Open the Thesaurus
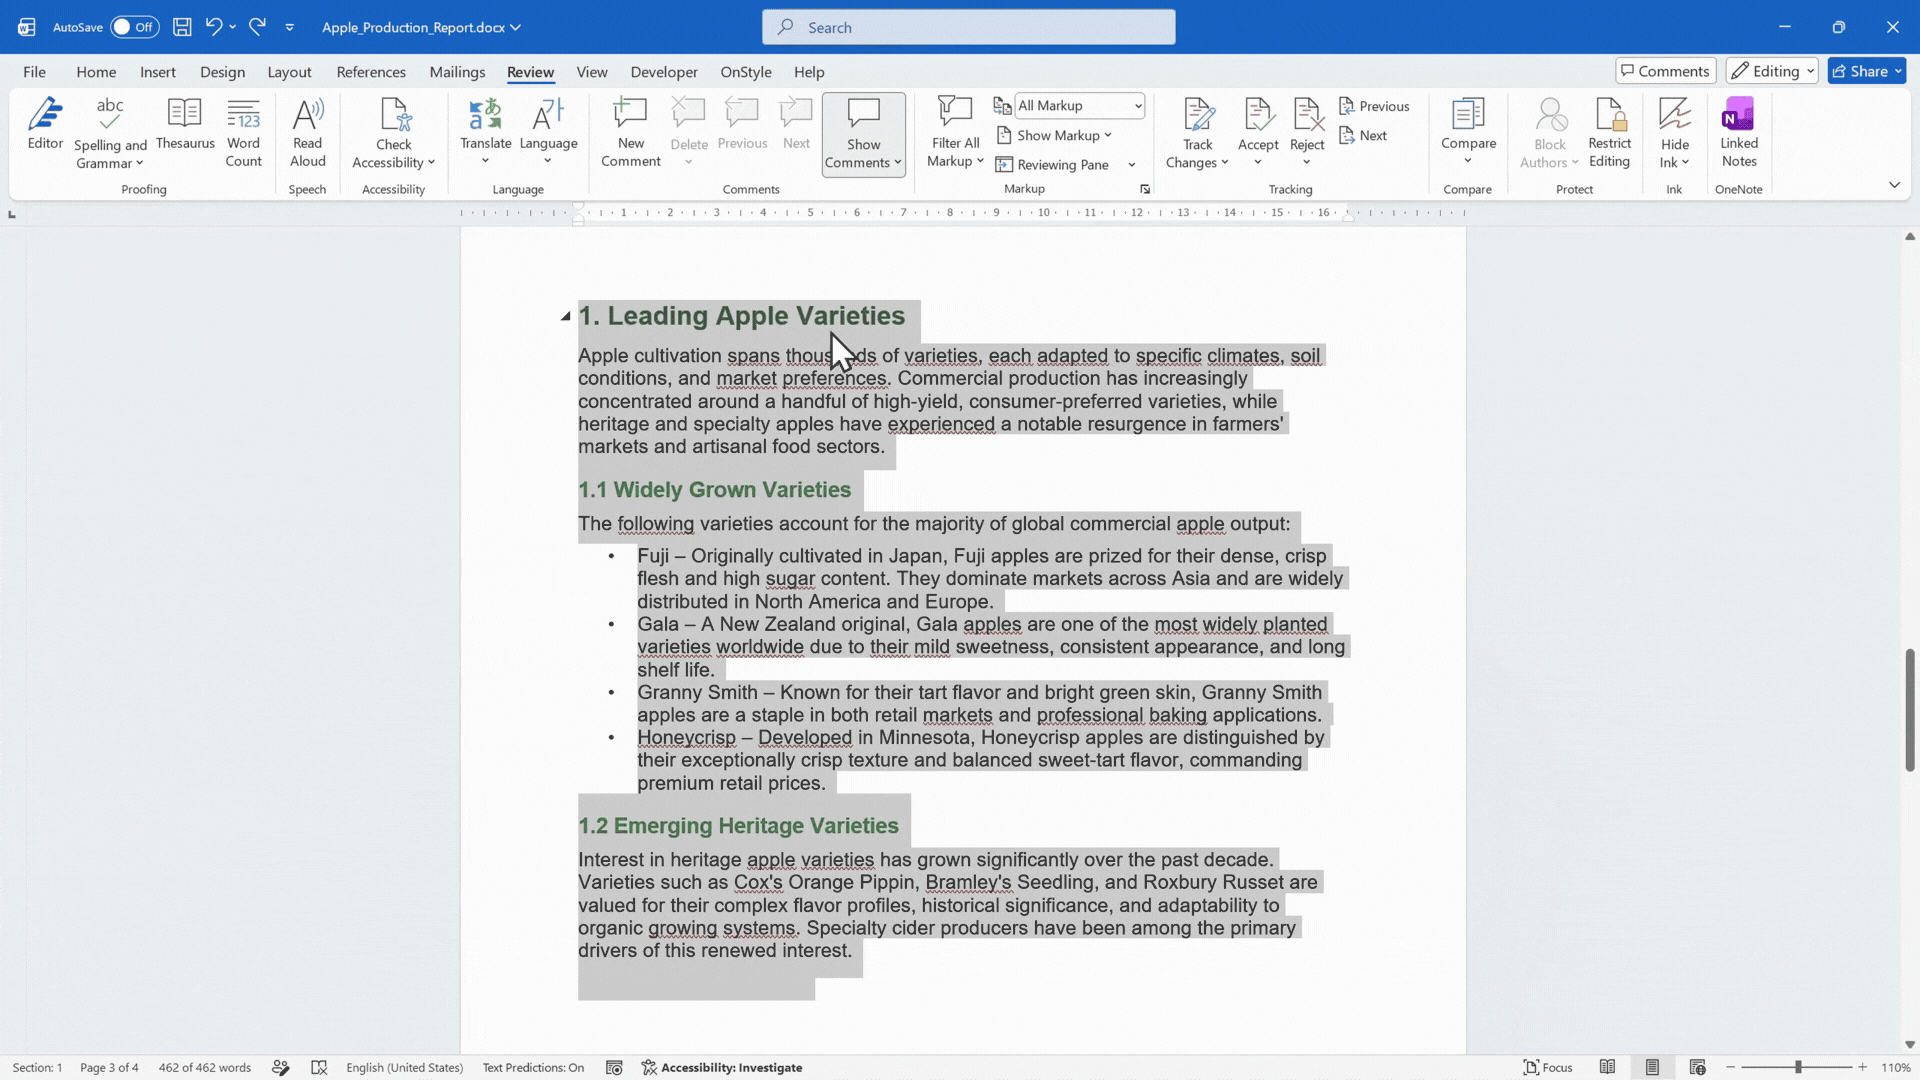Screen dimensions: 1920x1080 pos(185,125)
